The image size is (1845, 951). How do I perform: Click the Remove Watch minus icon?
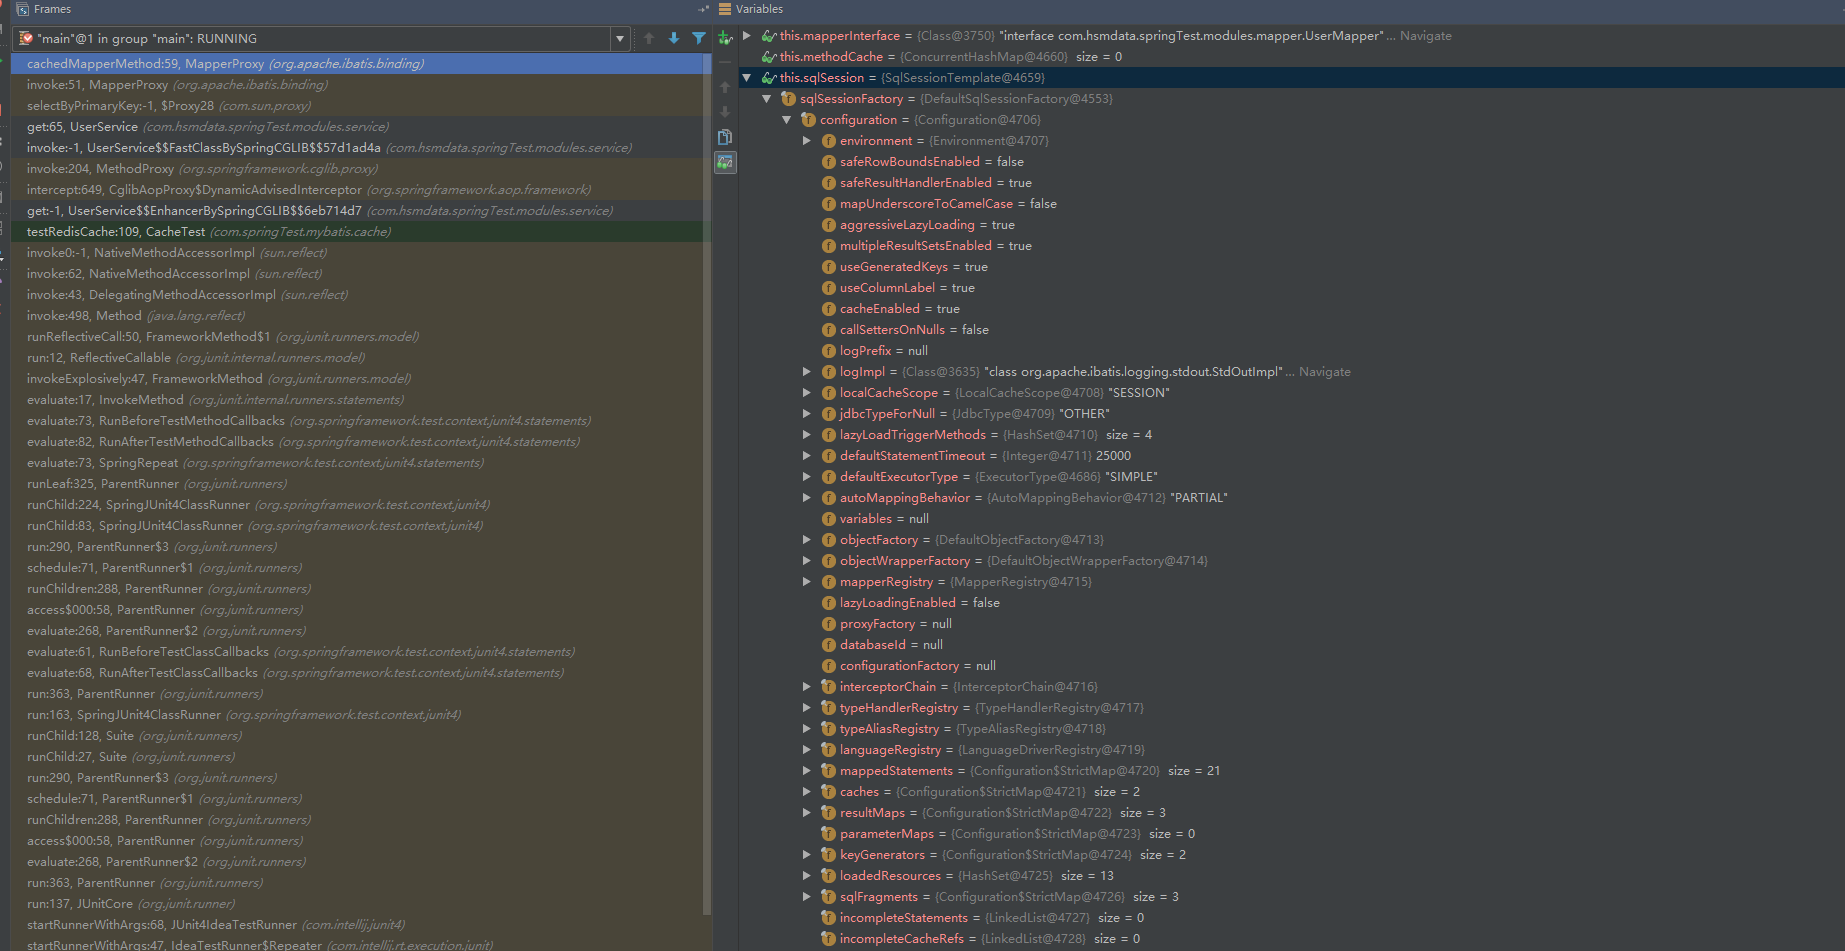click(725, 62)
